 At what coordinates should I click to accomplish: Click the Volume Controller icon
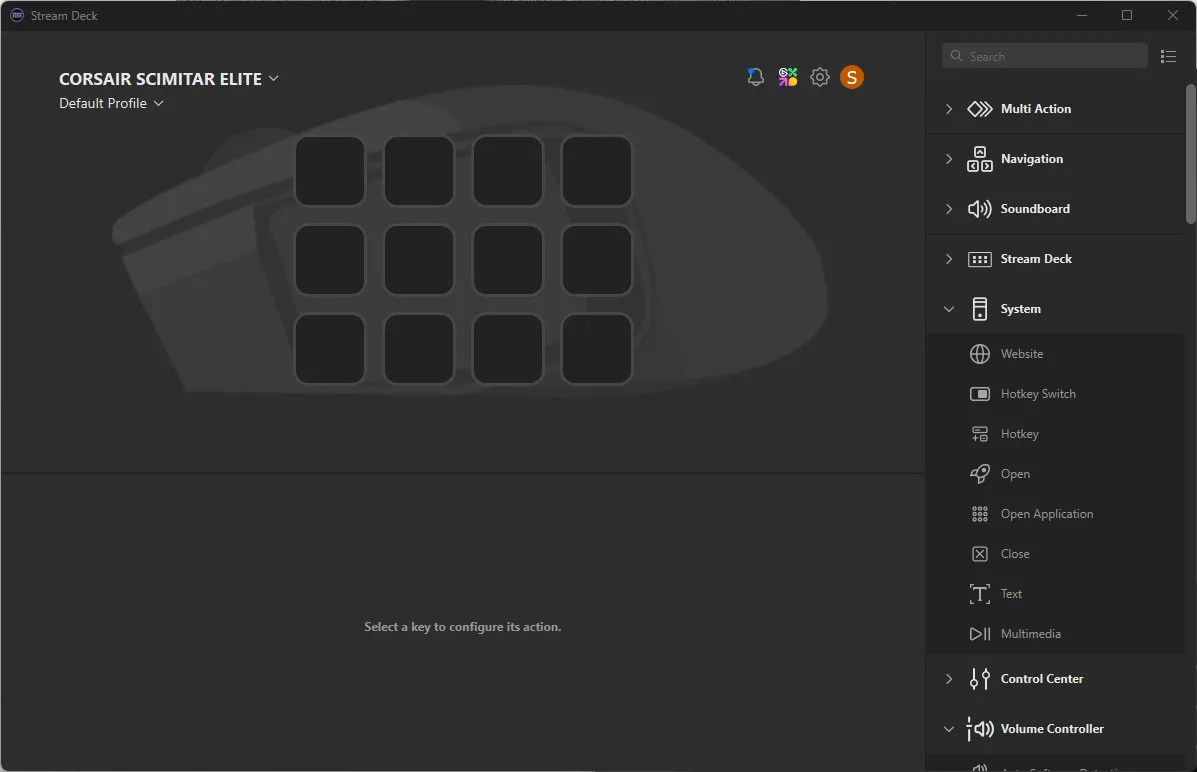click(979, 729)
